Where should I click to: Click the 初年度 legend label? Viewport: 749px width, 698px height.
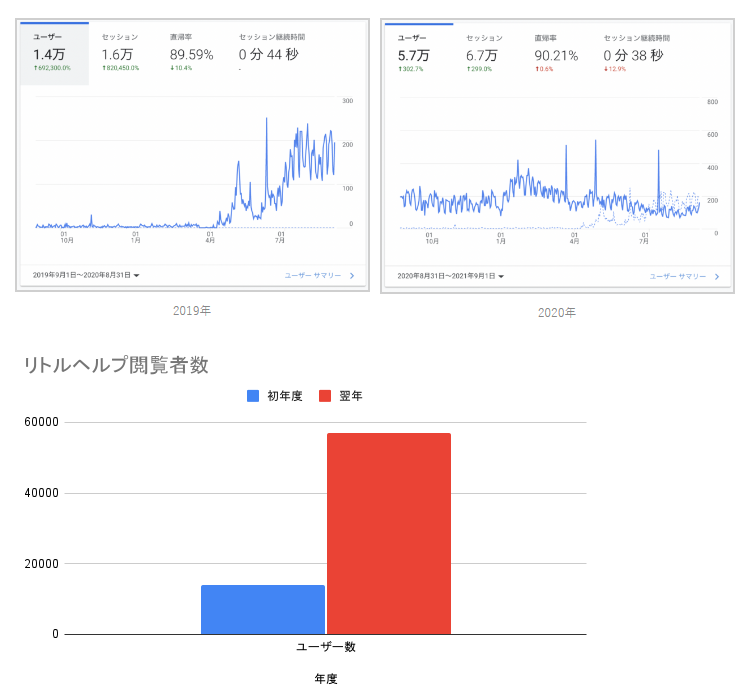tap(285, 396)
